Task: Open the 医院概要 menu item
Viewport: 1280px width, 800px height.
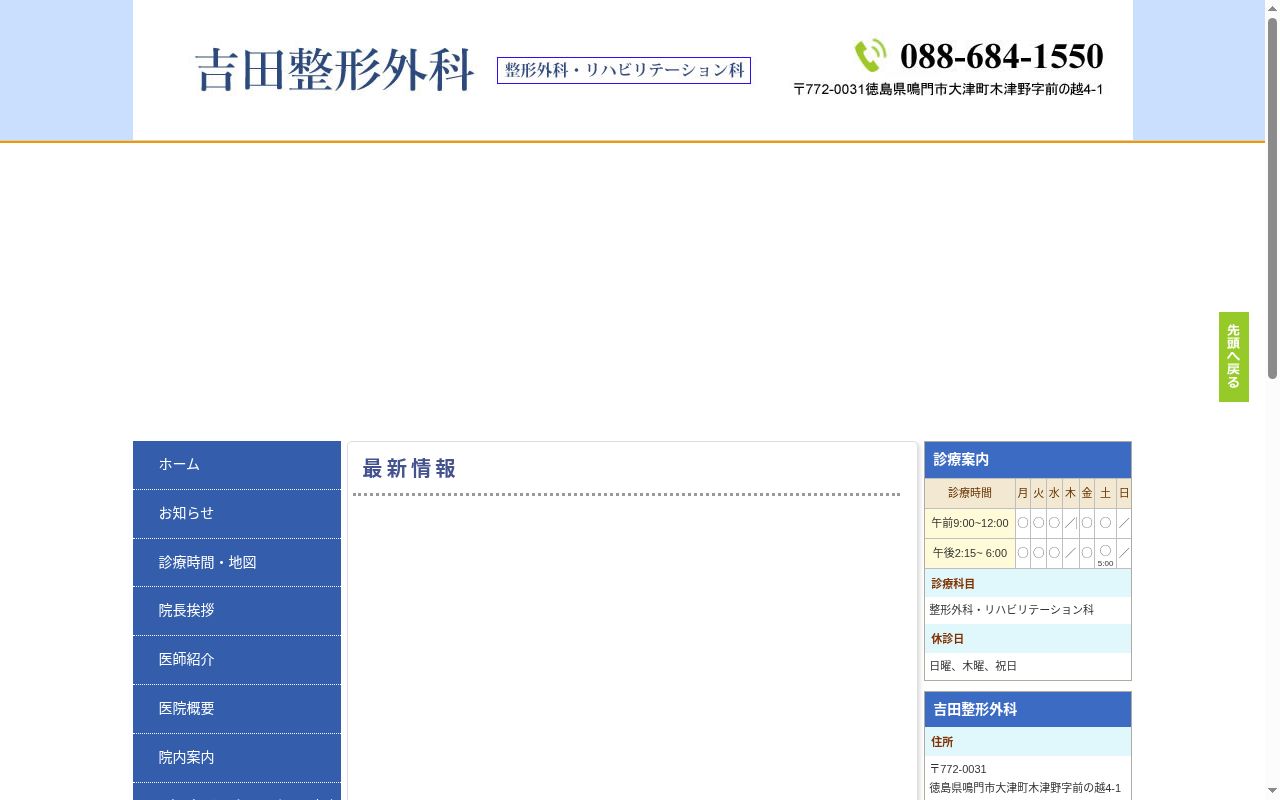Action: click(x=237, y=709)
